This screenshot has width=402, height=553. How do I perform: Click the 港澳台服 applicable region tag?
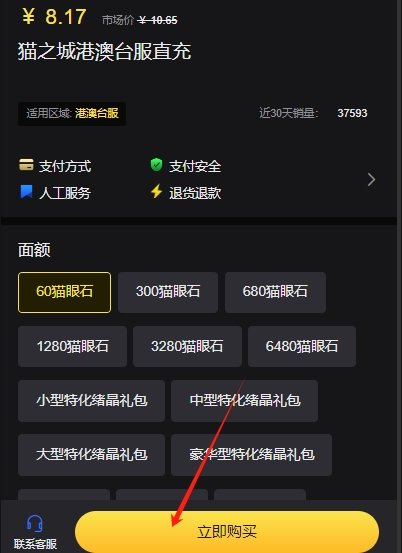97,113
